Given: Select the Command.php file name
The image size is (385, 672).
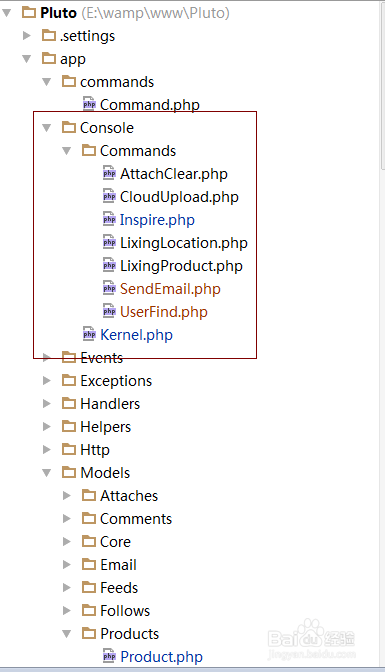Looking at the screenshot, I should (150, 105).
